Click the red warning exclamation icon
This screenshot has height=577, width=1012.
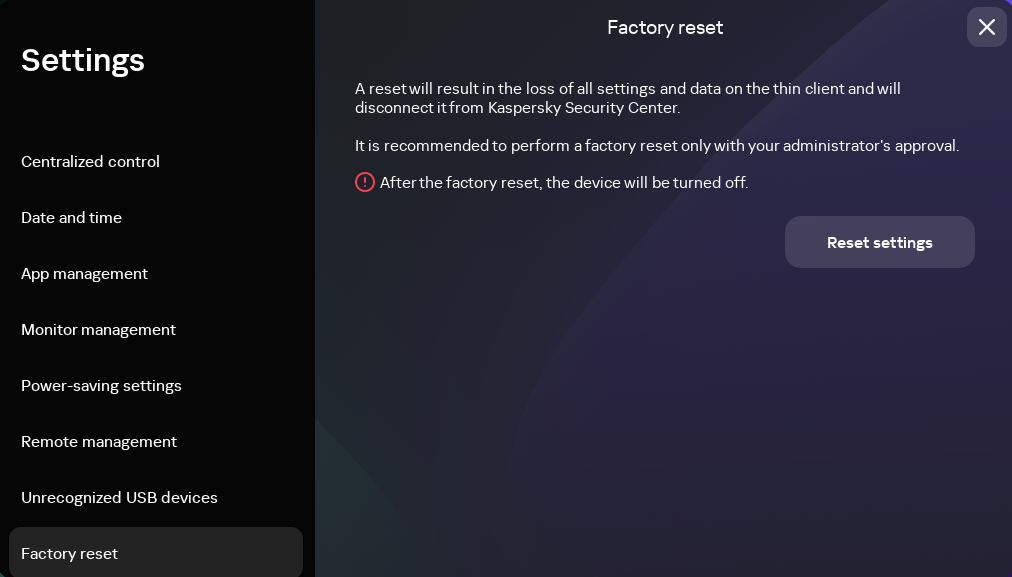364,182
